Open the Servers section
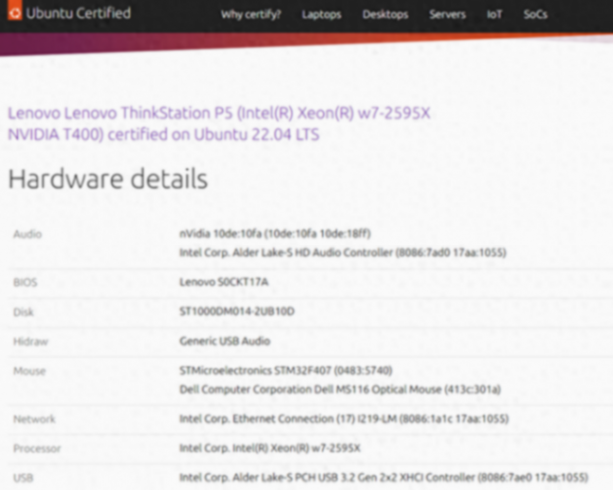Viewport: 613px width, 490px height. 447,14
